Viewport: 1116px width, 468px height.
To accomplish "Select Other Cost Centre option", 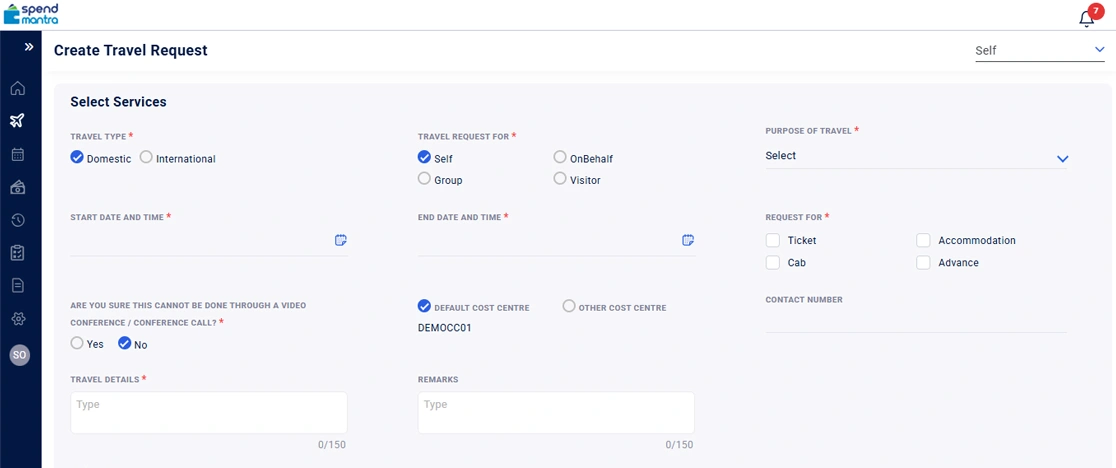I will (569, 307).
